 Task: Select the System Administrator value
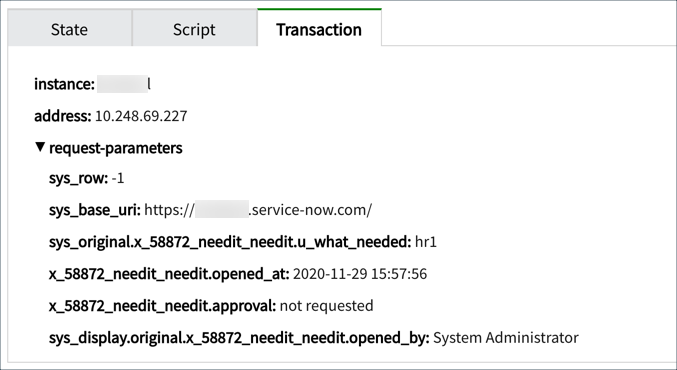[x=506, y=338]
